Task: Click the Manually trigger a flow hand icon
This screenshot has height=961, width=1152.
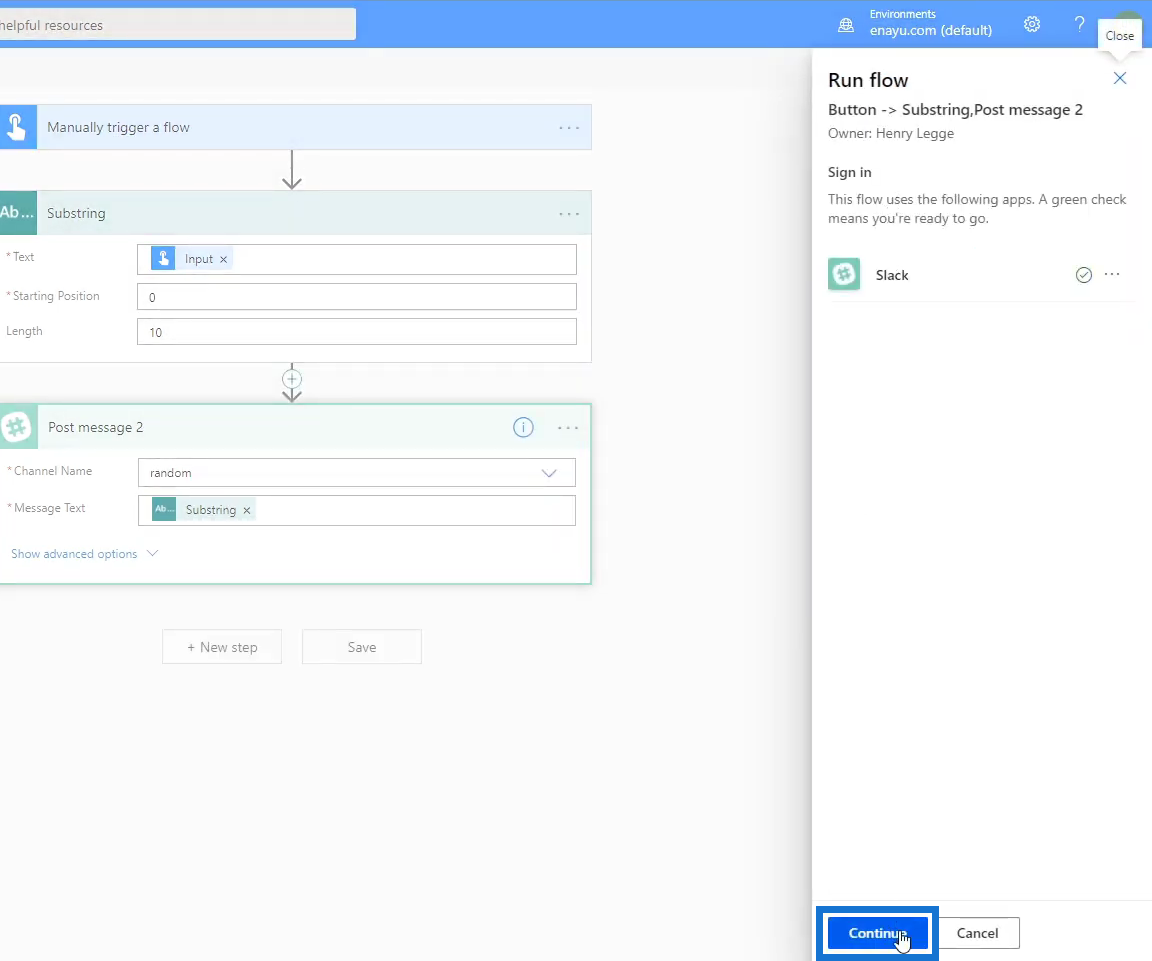Action: click(x=18, y=127)
